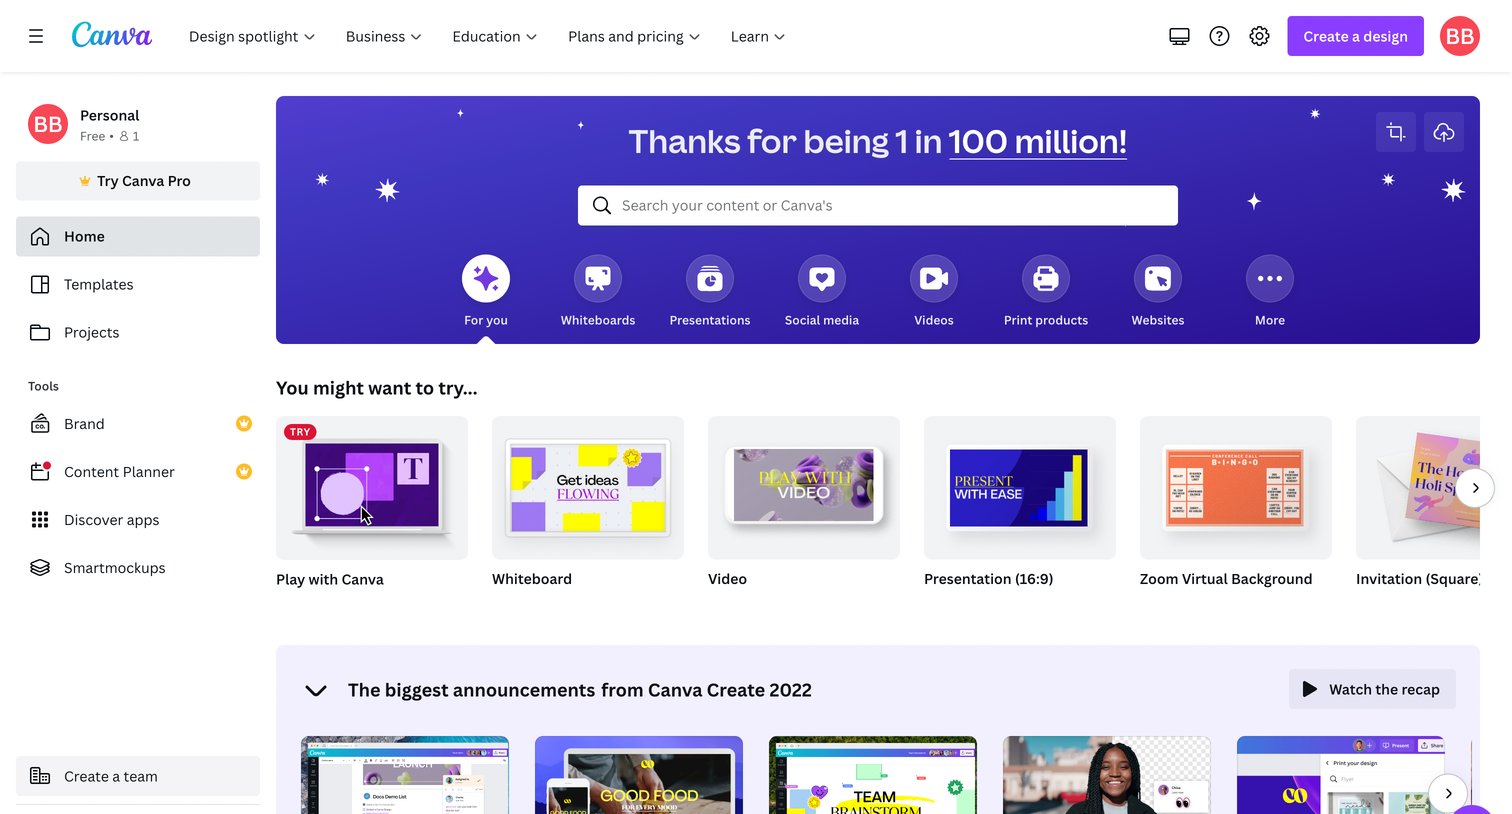Open the Print your design announcement card
Viewport: 1512px width, 814px height.
click(x=1341, y=775)
